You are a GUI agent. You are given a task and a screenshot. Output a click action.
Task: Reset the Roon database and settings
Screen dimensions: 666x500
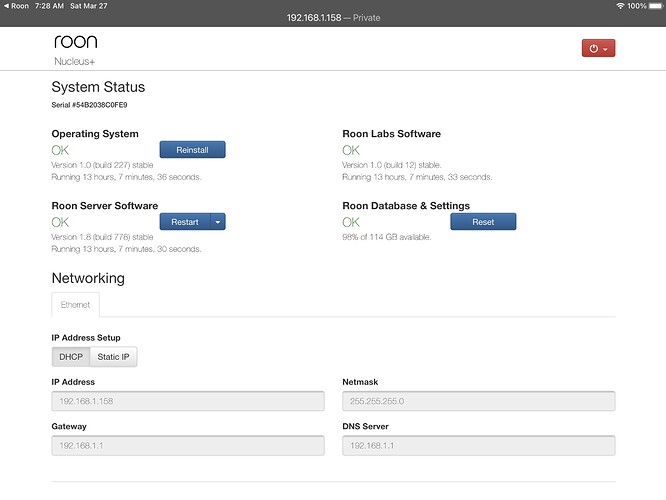pyautogui.click(x=483, y=222)
